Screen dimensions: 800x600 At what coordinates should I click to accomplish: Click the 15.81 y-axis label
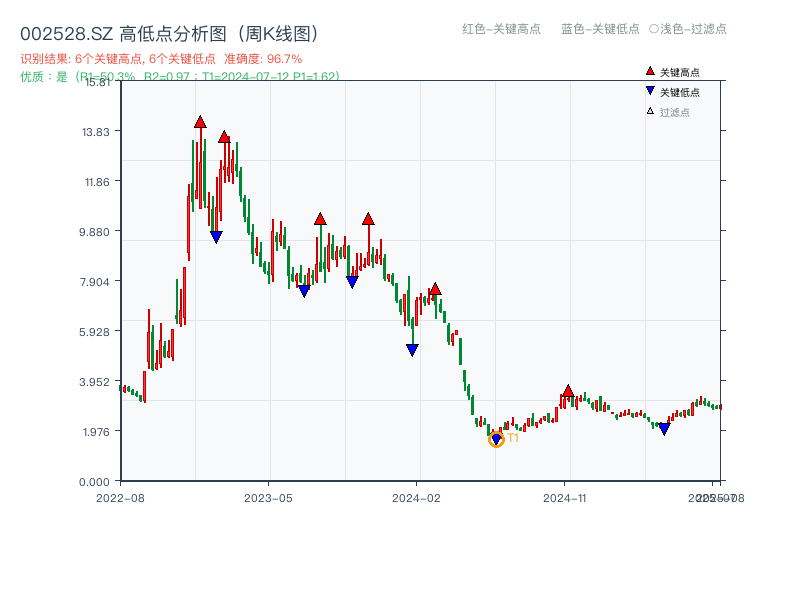tap(95, 84)
